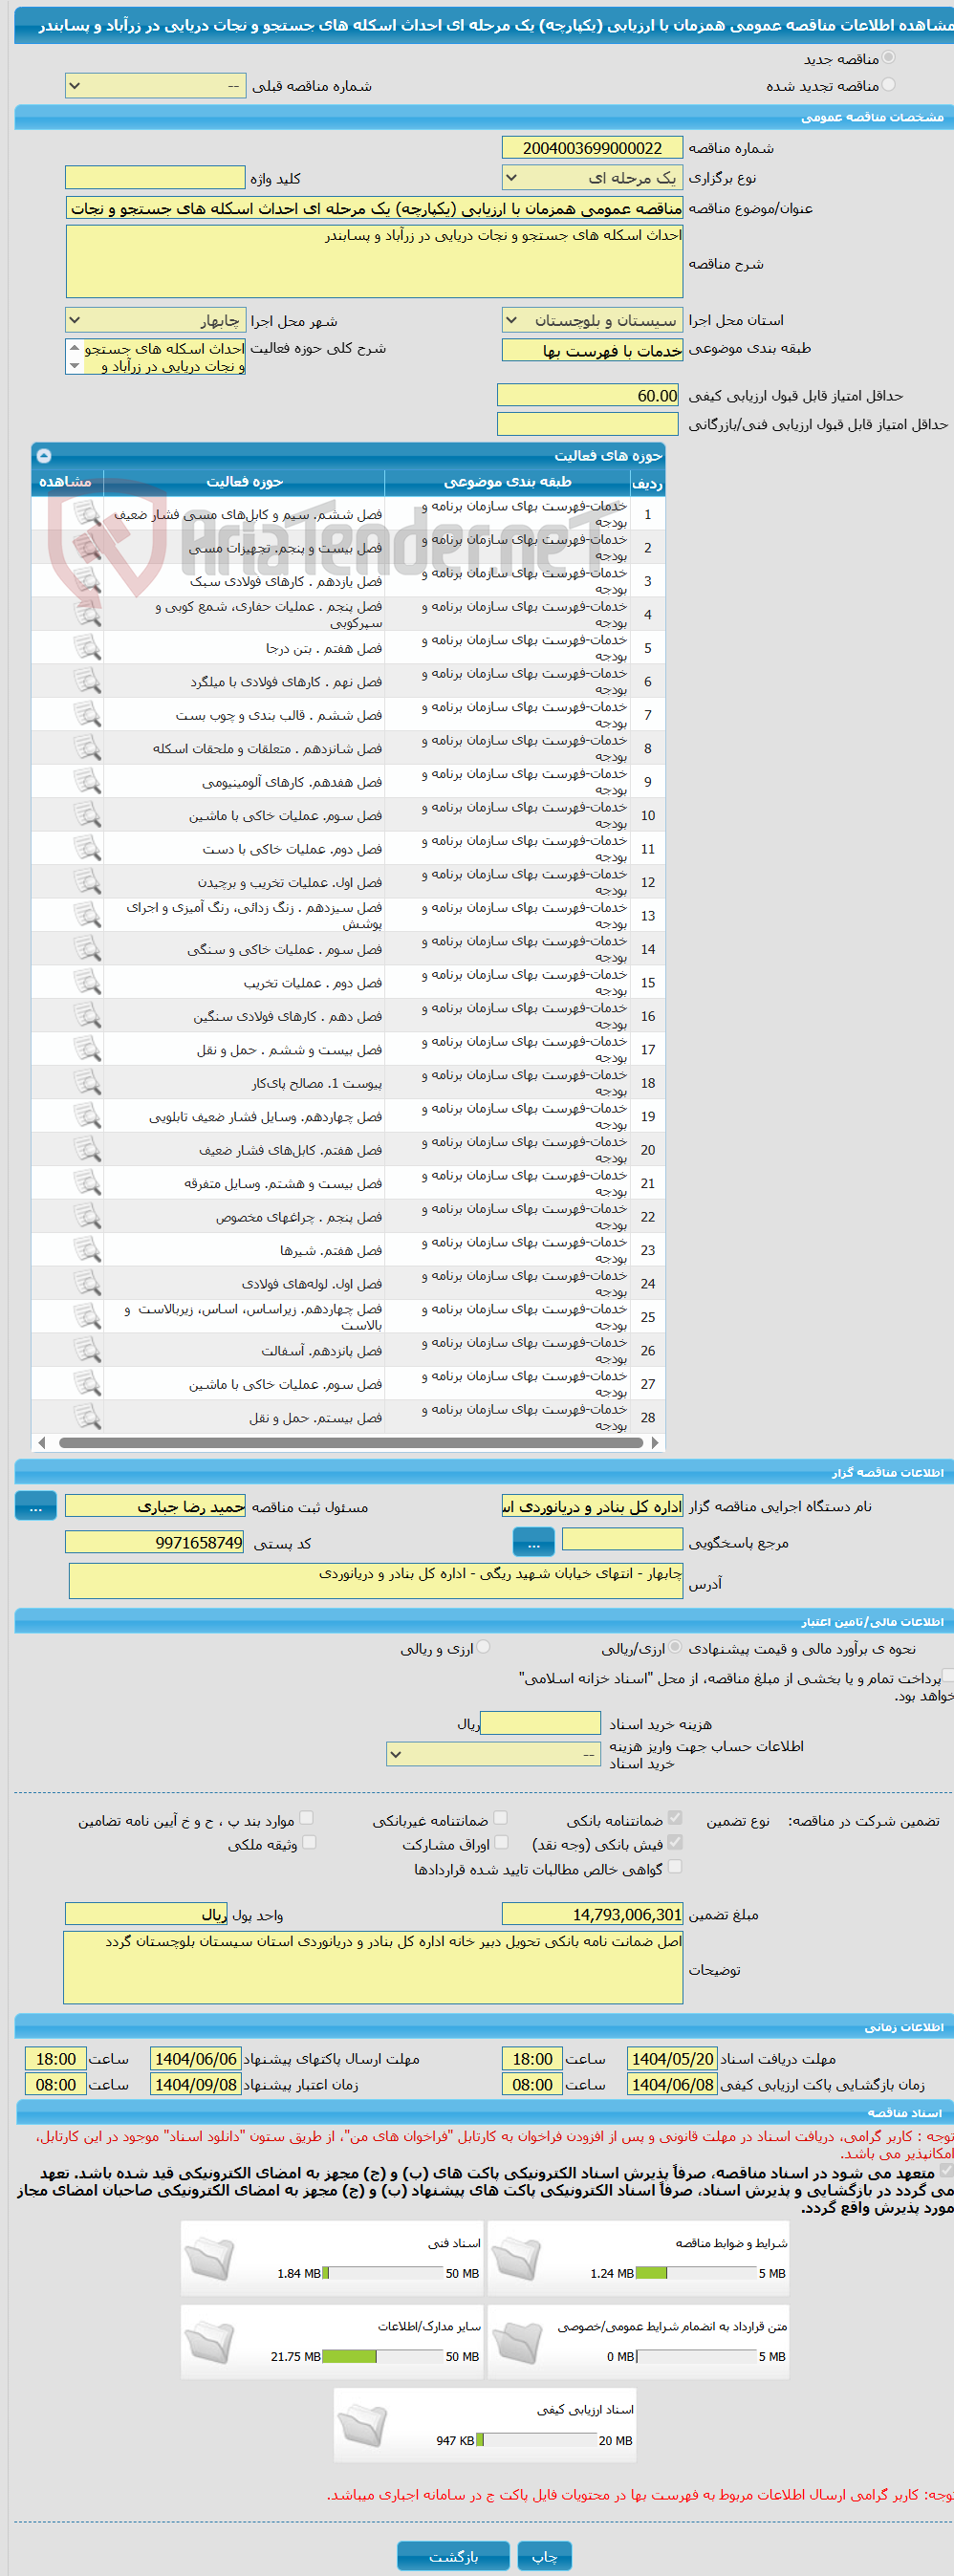The width and height of the screenshot is (954, 2576).
Task: Click the ellipsis button beside مرجع پاسخگویی
Action: [x=534, y=1542]
